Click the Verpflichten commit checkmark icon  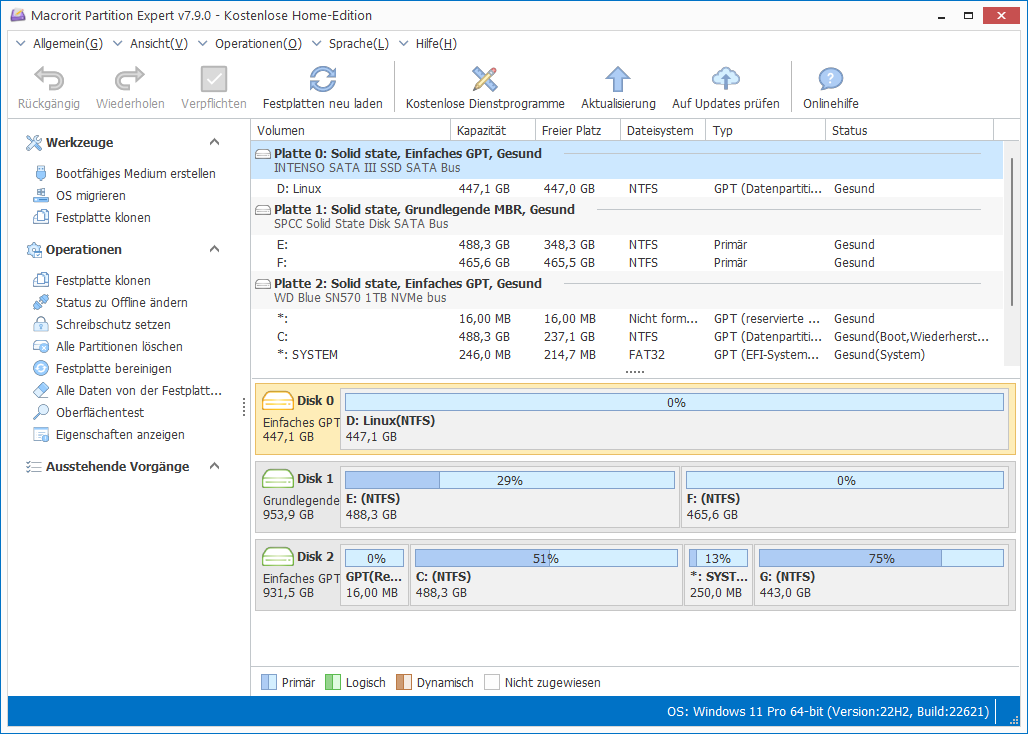click(214, 79)
